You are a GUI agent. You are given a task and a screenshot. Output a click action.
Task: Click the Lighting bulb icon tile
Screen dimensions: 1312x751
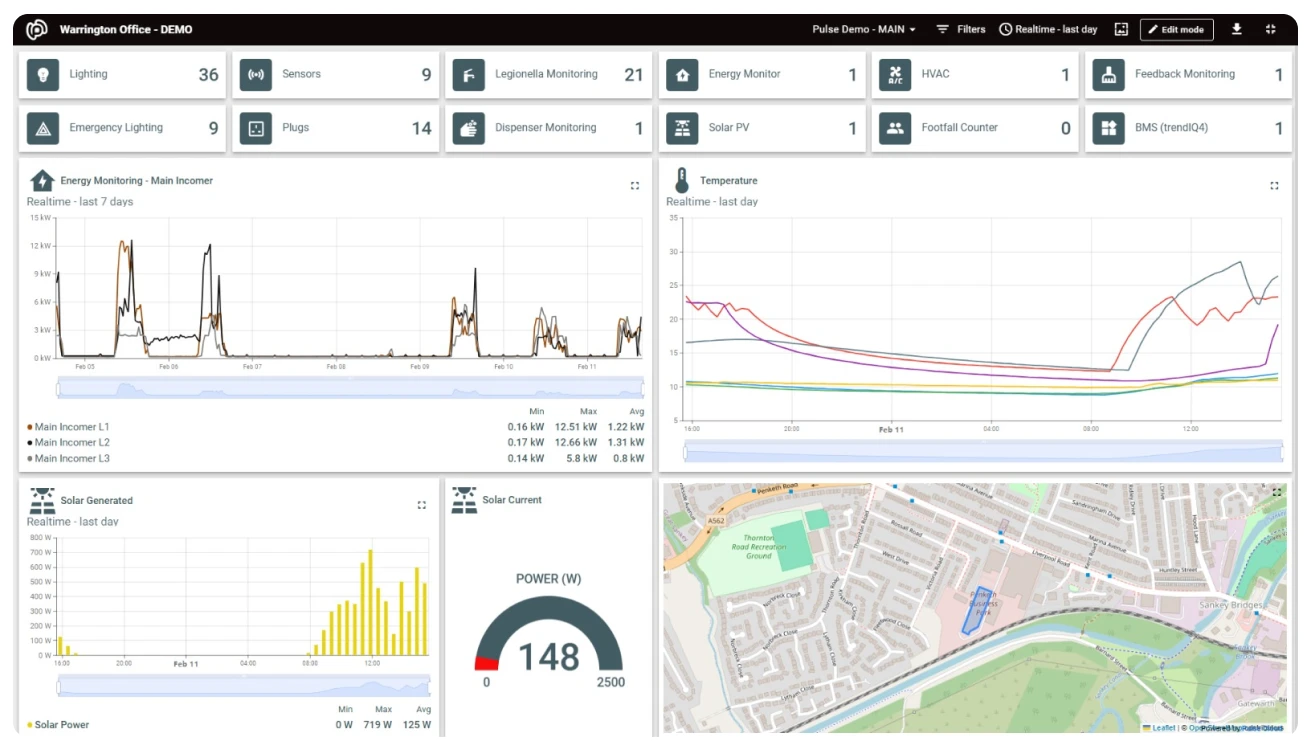click(x=43, y=75)
